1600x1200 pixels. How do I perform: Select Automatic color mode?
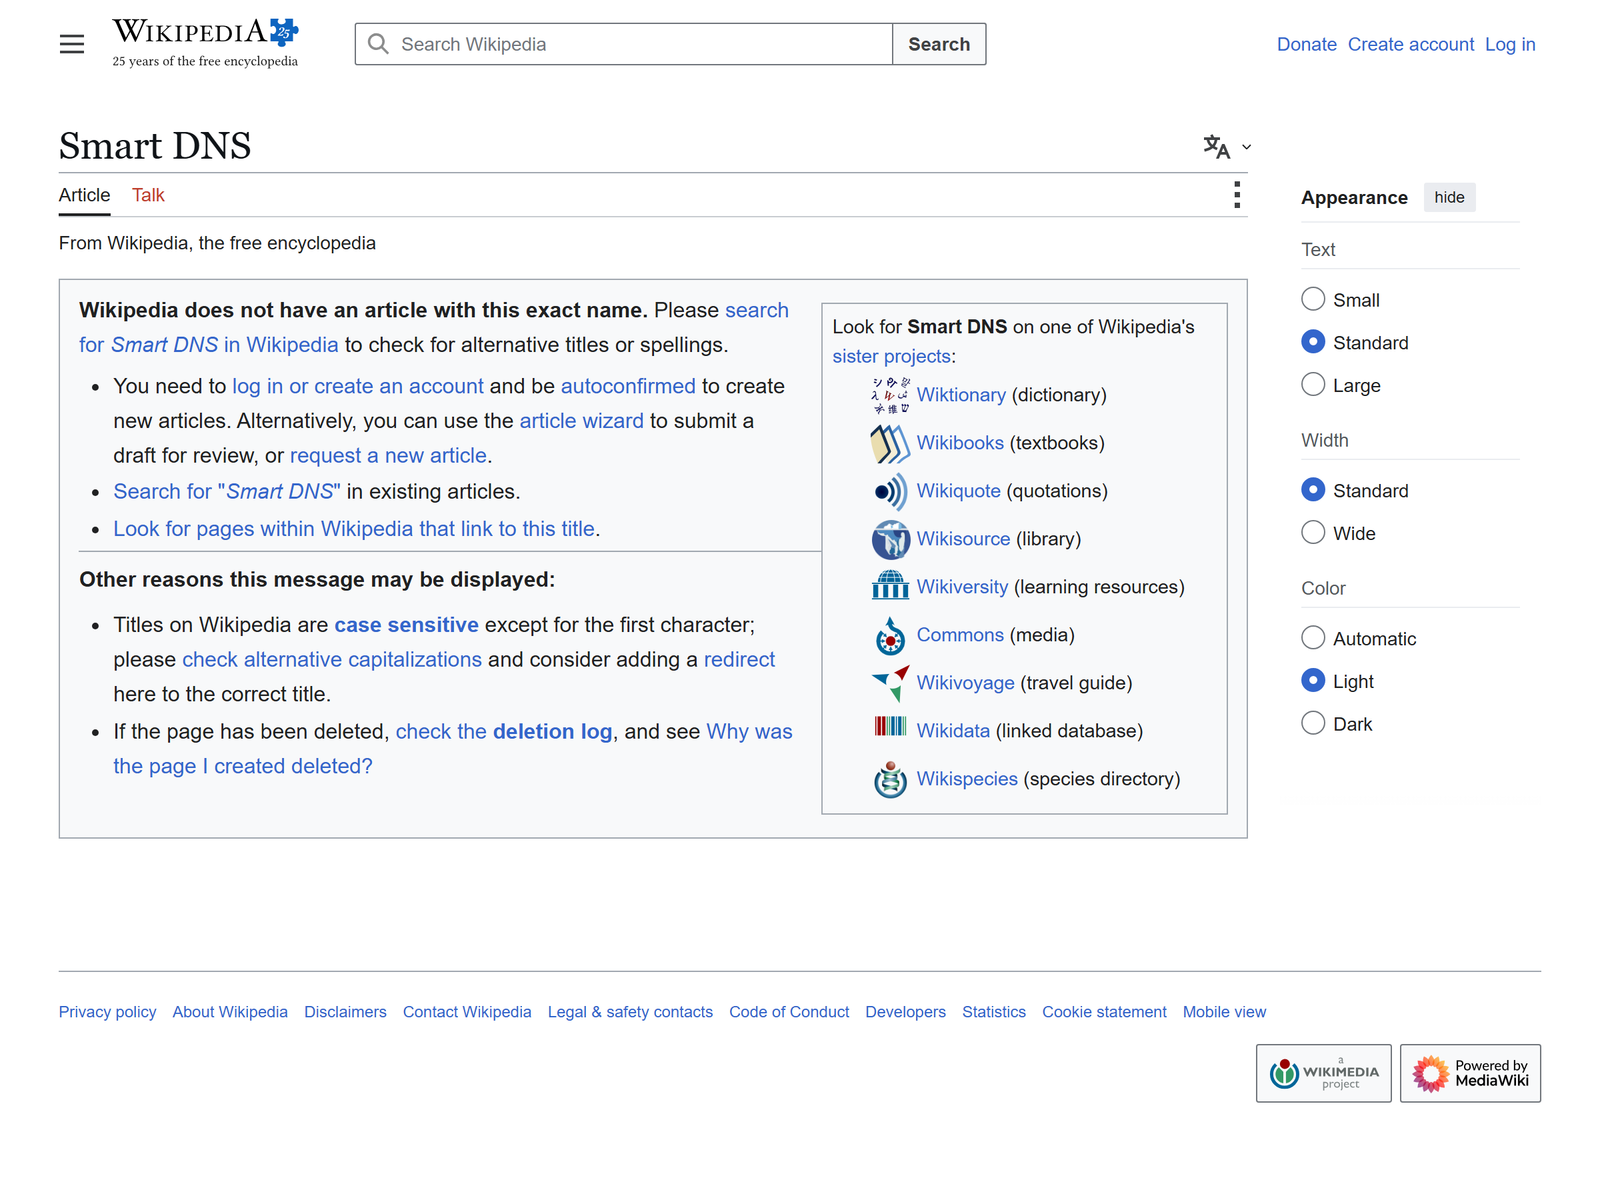pos(1313,638)
